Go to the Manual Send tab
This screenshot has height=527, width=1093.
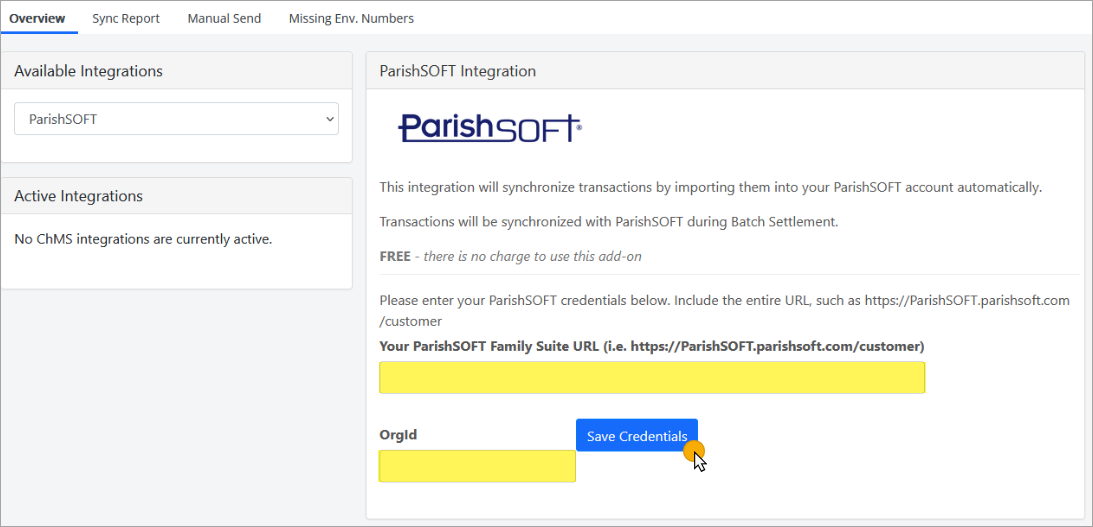(224, 18)
